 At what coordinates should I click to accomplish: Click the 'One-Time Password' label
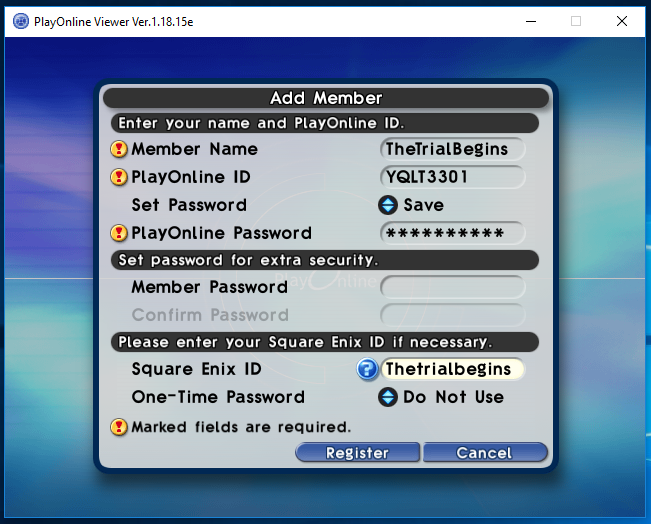pyautogui.click(x=218, y=397)
